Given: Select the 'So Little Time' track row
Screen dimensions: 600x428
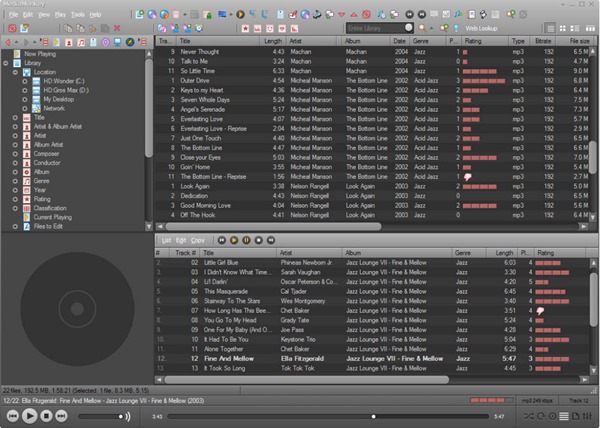Looking at the screenshot, I should tap(373, 71).
